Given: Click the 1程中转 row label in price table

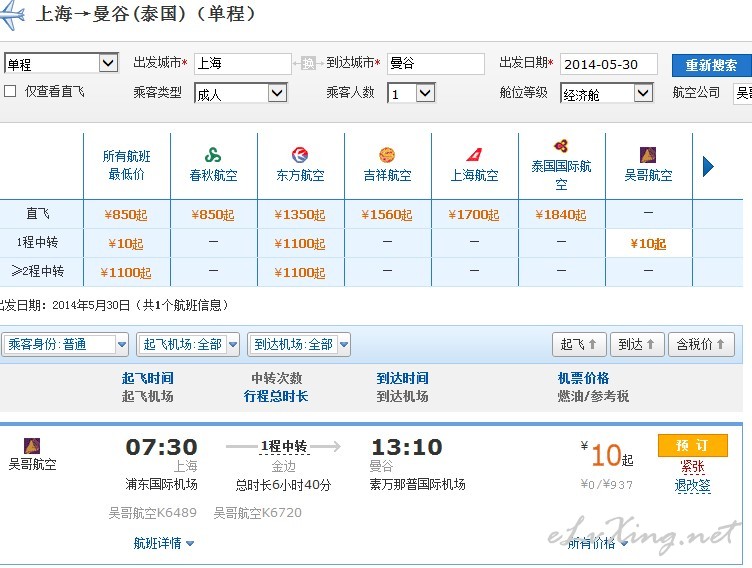Looking at the screenshot, I should (x=37, y=242).
